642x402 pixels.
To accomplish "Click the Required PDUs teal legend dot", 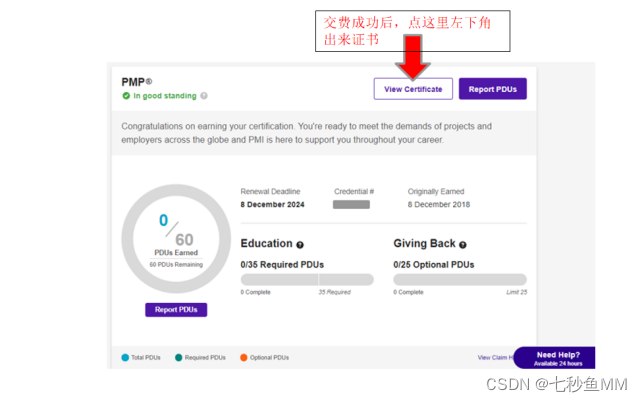I will click(179, 357).
